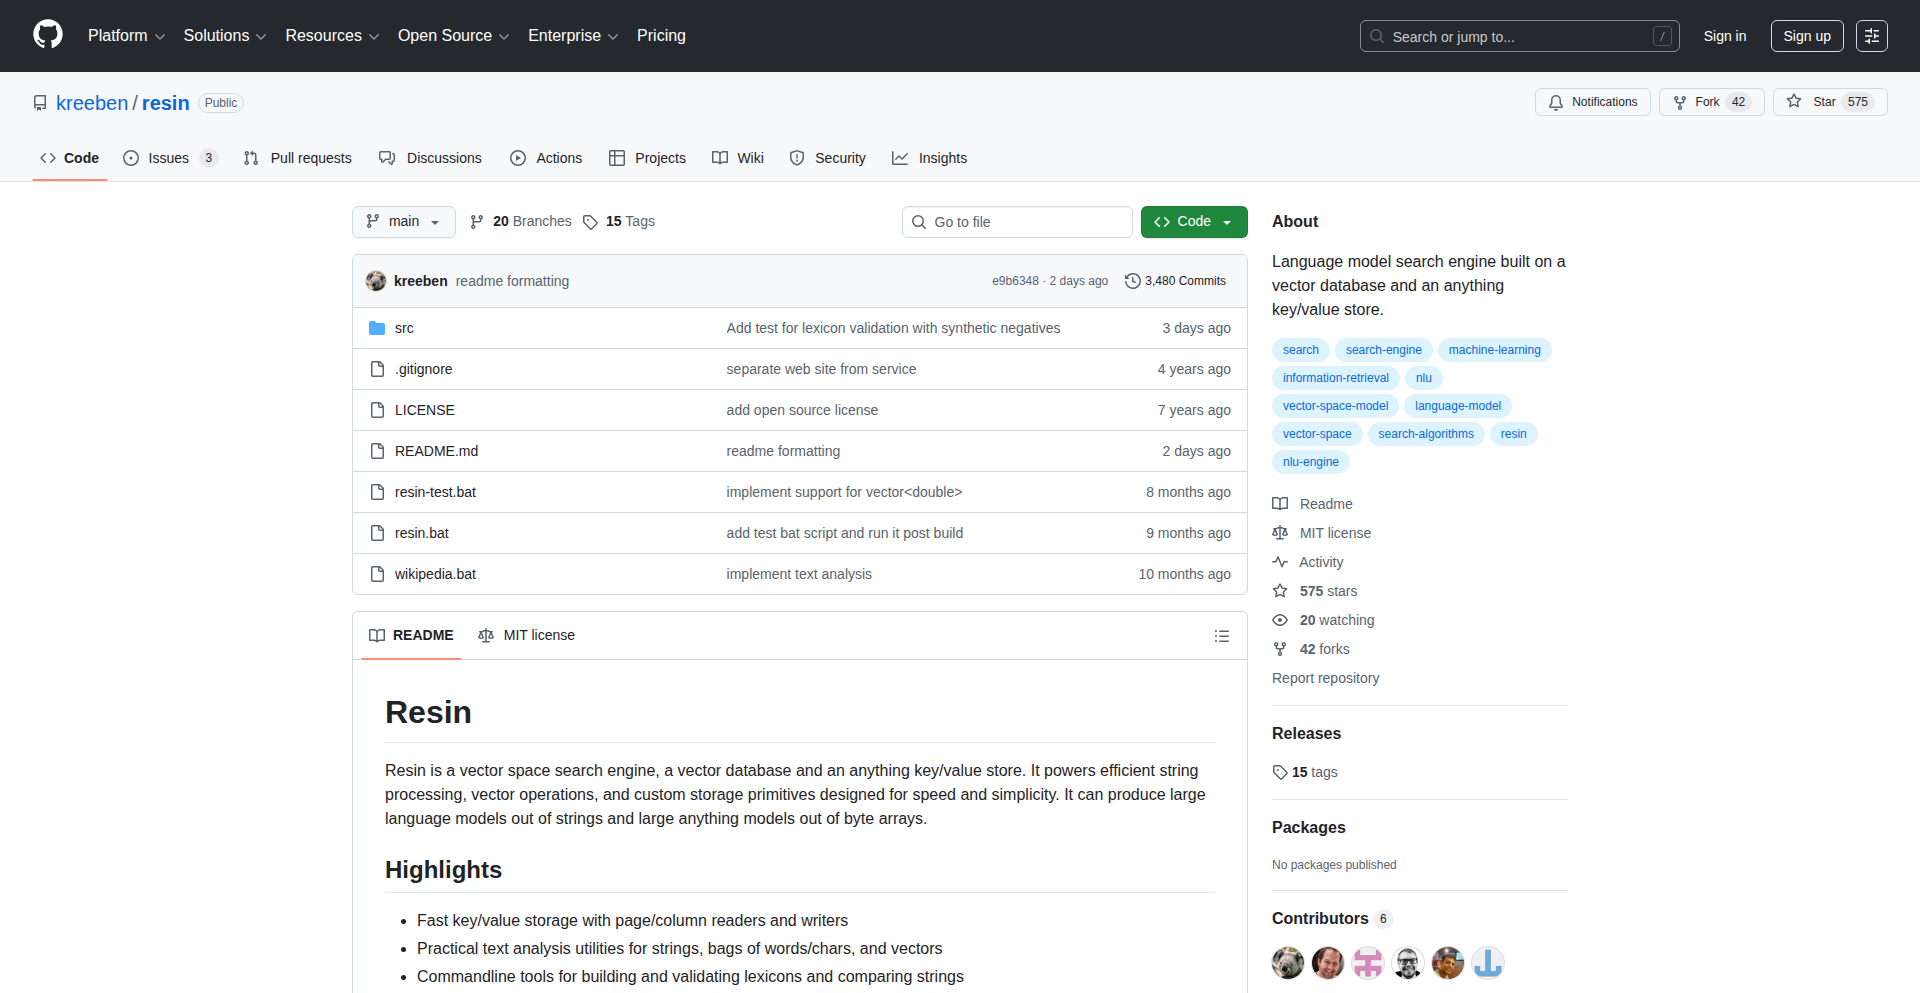
Task: Click the search magnifier icon in header
Action: [x=1377, y=36]
